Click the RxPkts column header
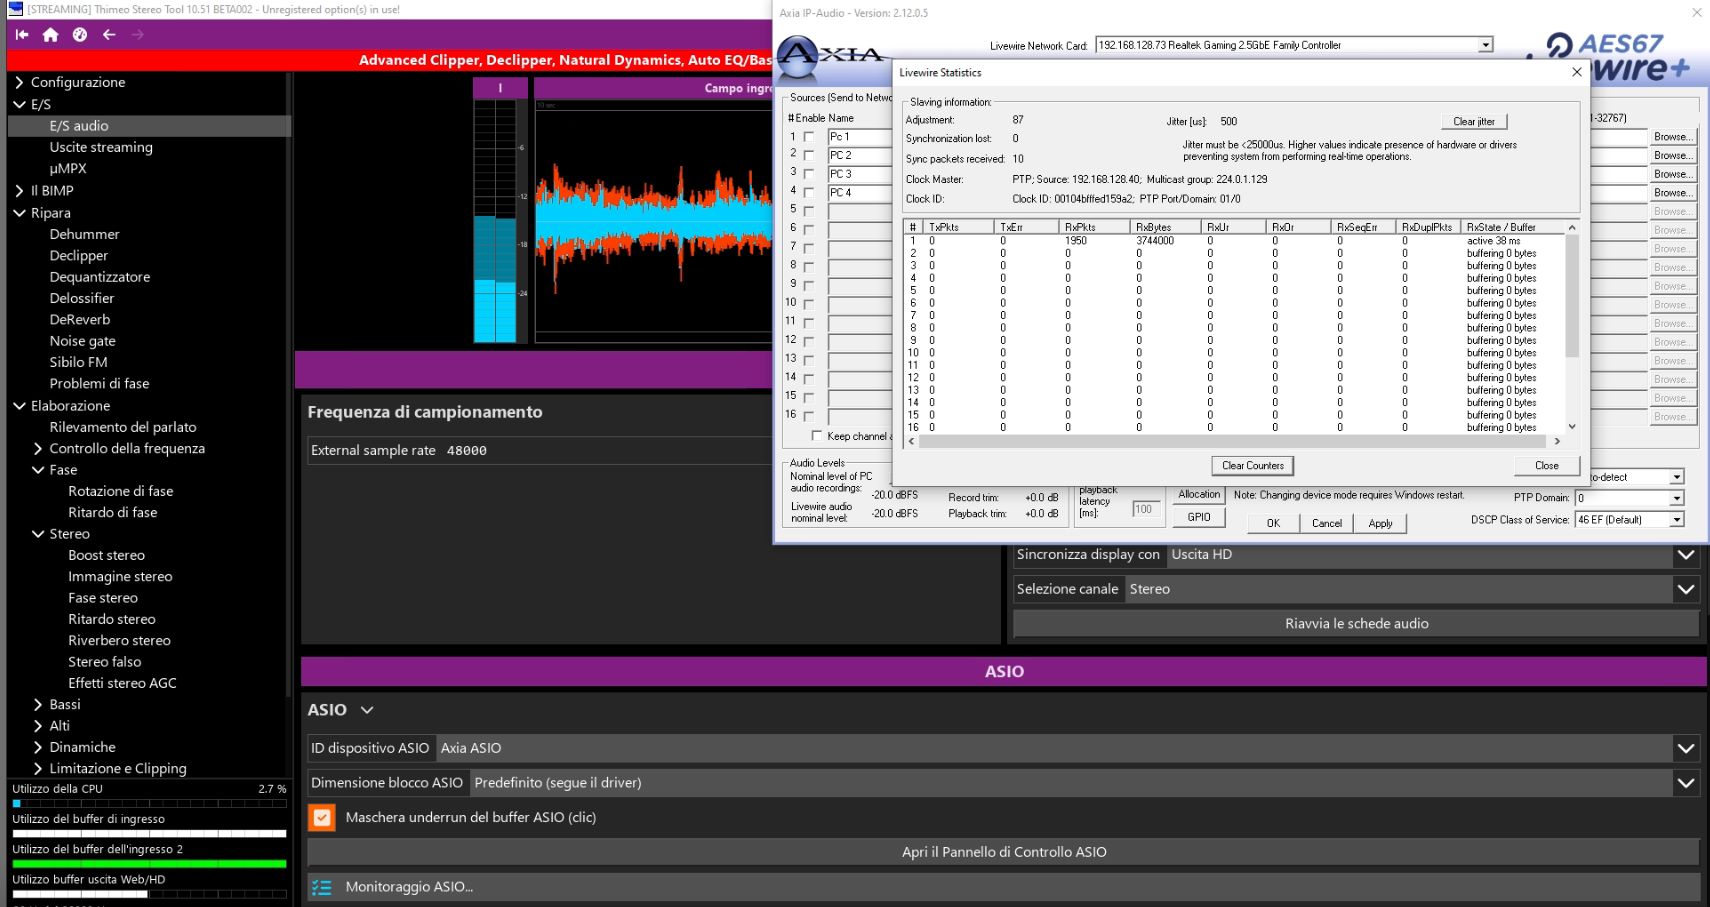This screenshot has height=907, width=1710. pos(1094,227)
